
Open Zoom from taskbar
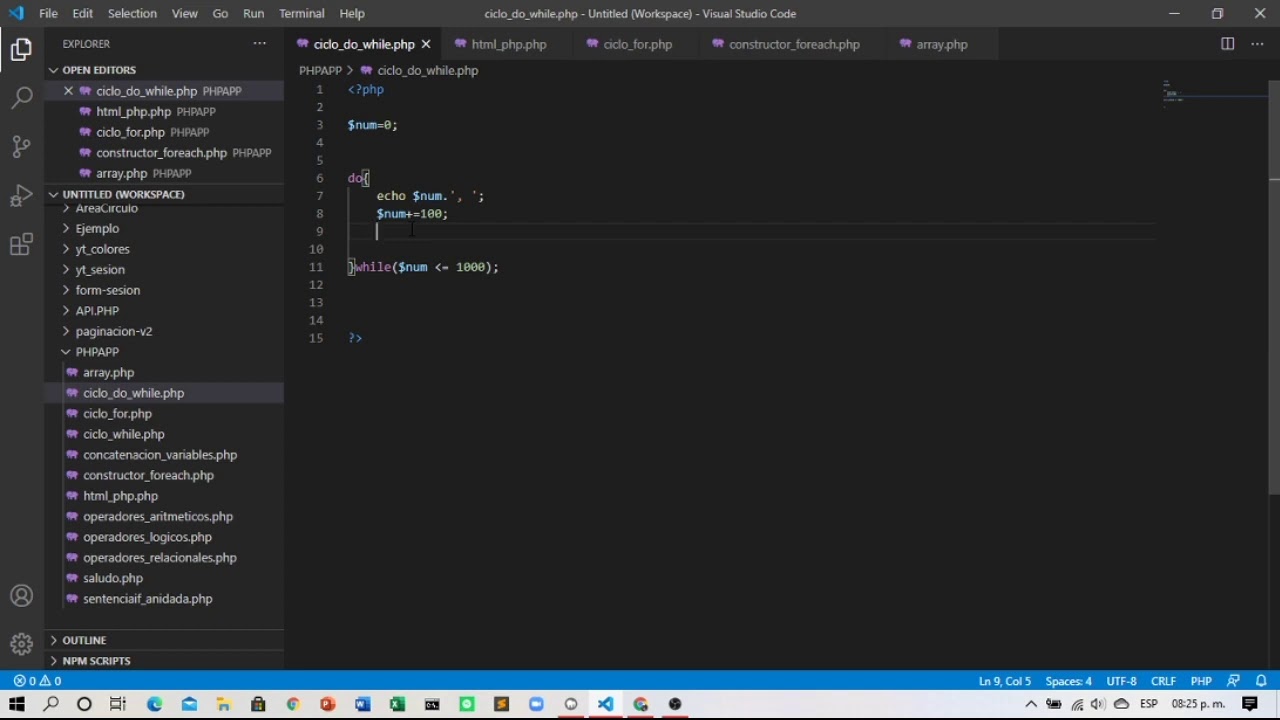point(536,704)
